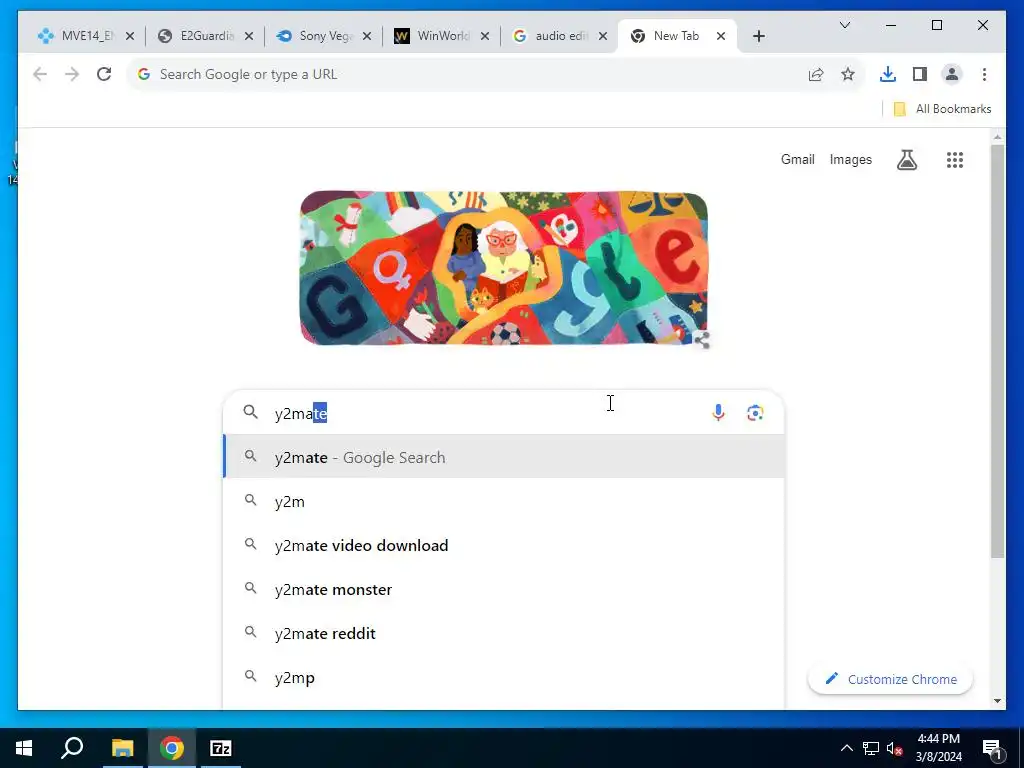Reload the current page

click(x=104, y=74)
